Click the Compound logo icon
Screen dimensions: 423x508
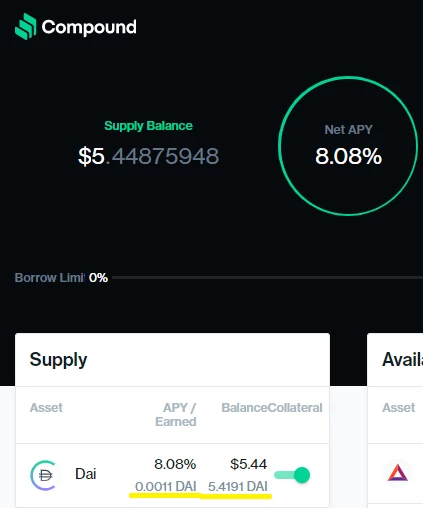pos(25,27)
